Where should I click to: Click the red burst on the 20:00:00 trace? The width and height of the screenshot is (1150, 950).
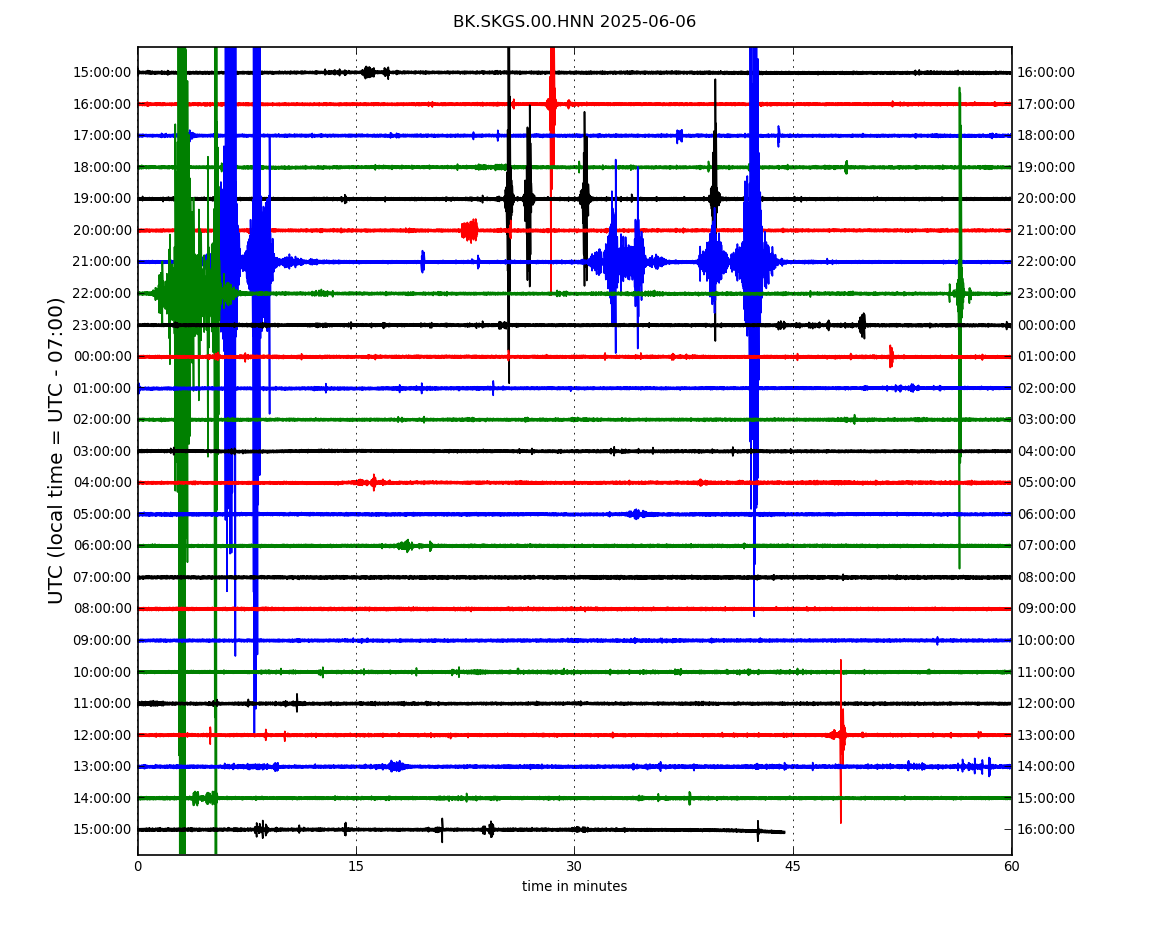(x=469, y=230)
